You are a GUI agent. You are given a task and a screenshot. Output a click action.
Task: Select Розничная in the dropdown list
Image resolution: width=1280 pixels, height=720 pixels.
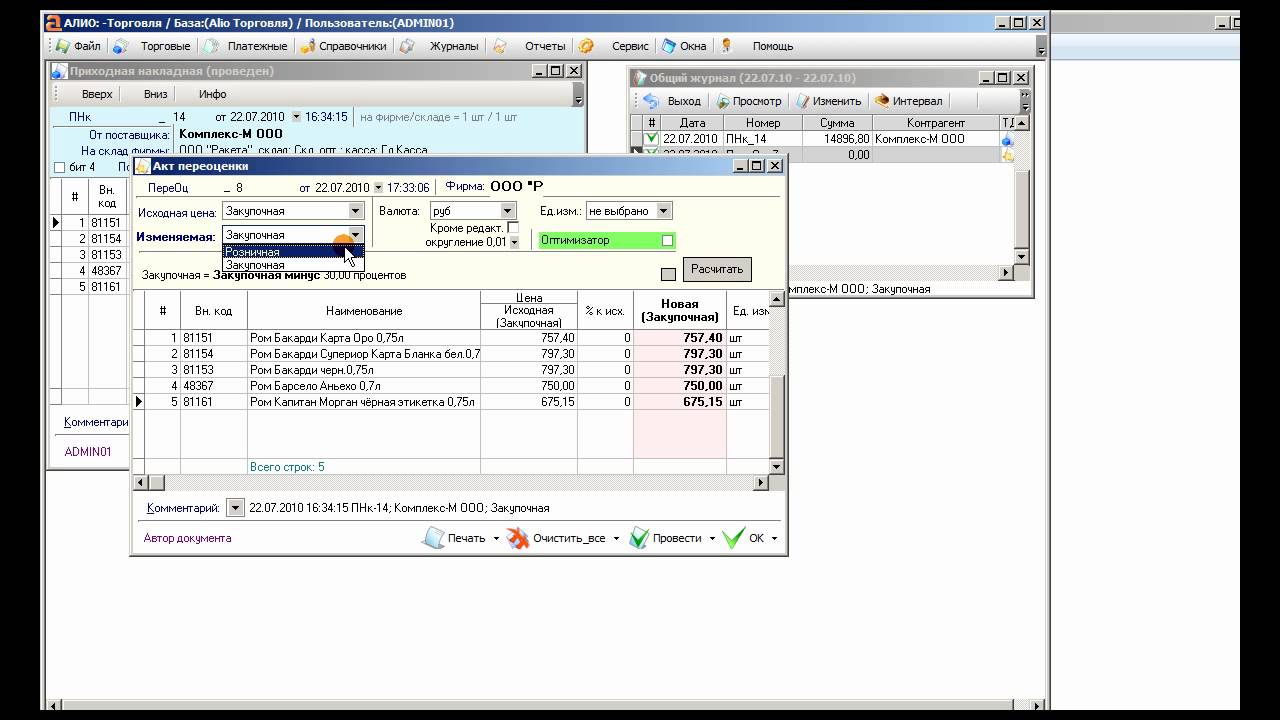(x=293, y=252)
